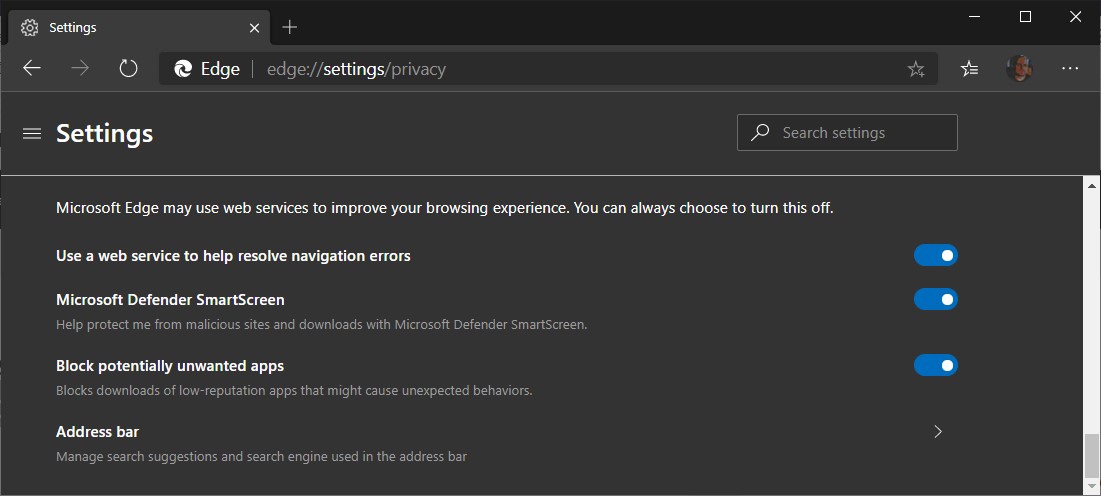
Task: Click 'Blocks downloads of low-reputation apps' description
Action: coord(294,391)
